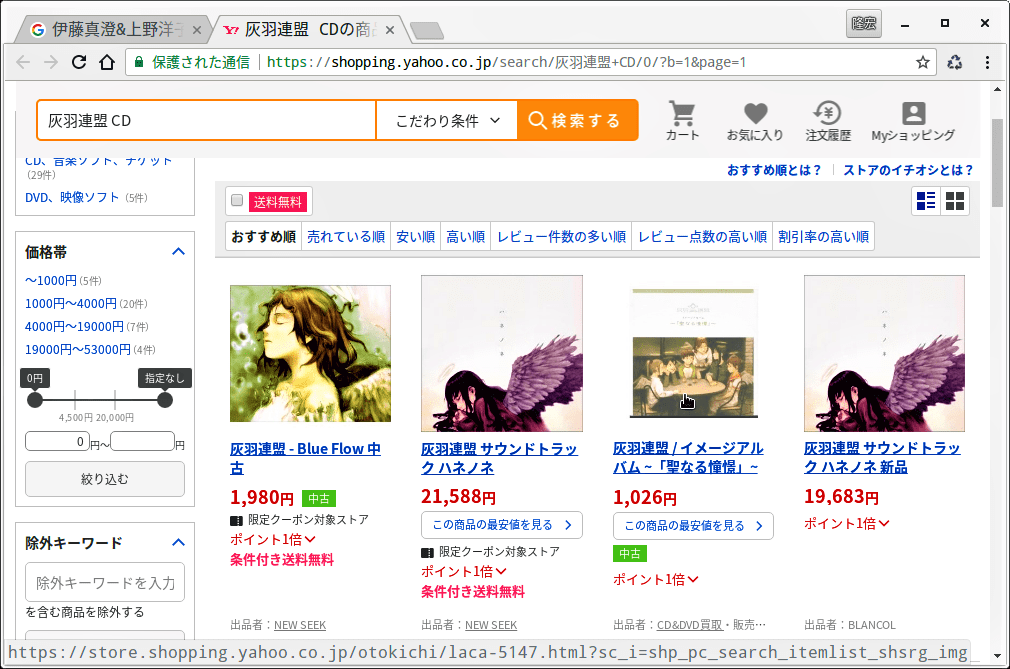This screenshot has height=669, width=1010.
Task: Click この商品の最安値を見る under 1,026円
Action: coord(693,526)
